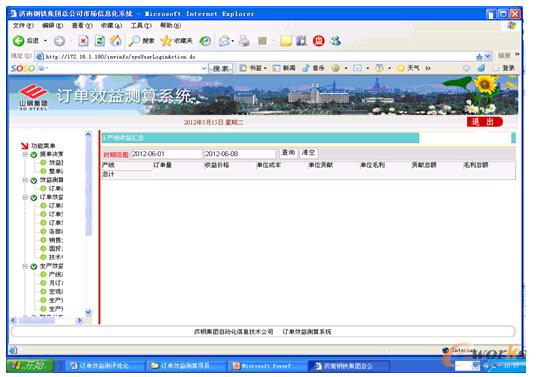Collapse the 生产效益 tree node

click(x=25, y=266)
